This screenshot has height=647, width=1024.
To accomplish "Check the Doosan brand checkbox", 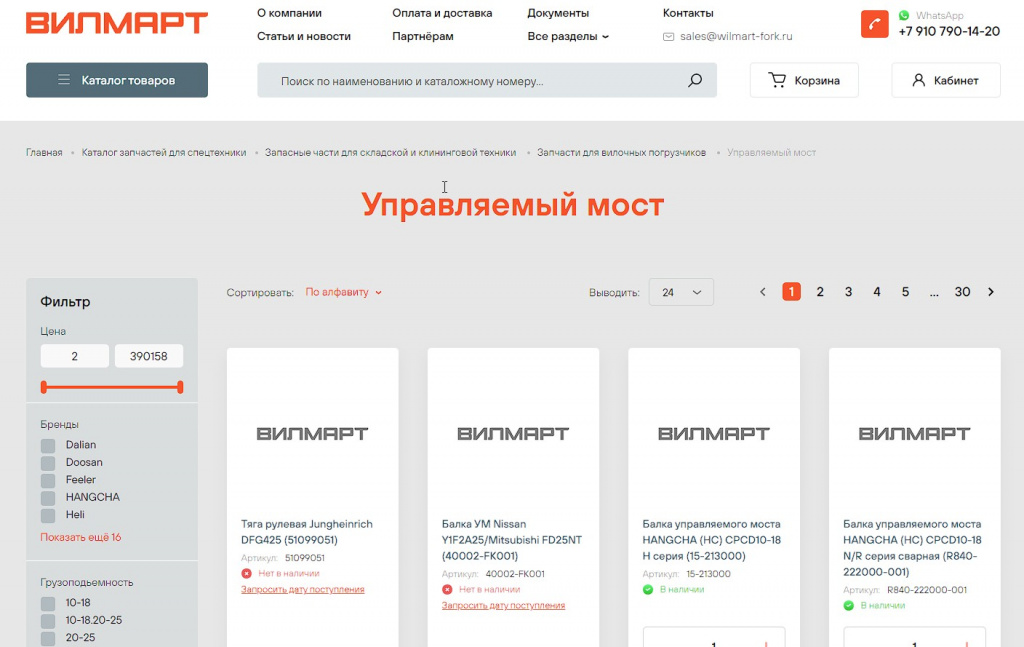I will tap(48, 464).
